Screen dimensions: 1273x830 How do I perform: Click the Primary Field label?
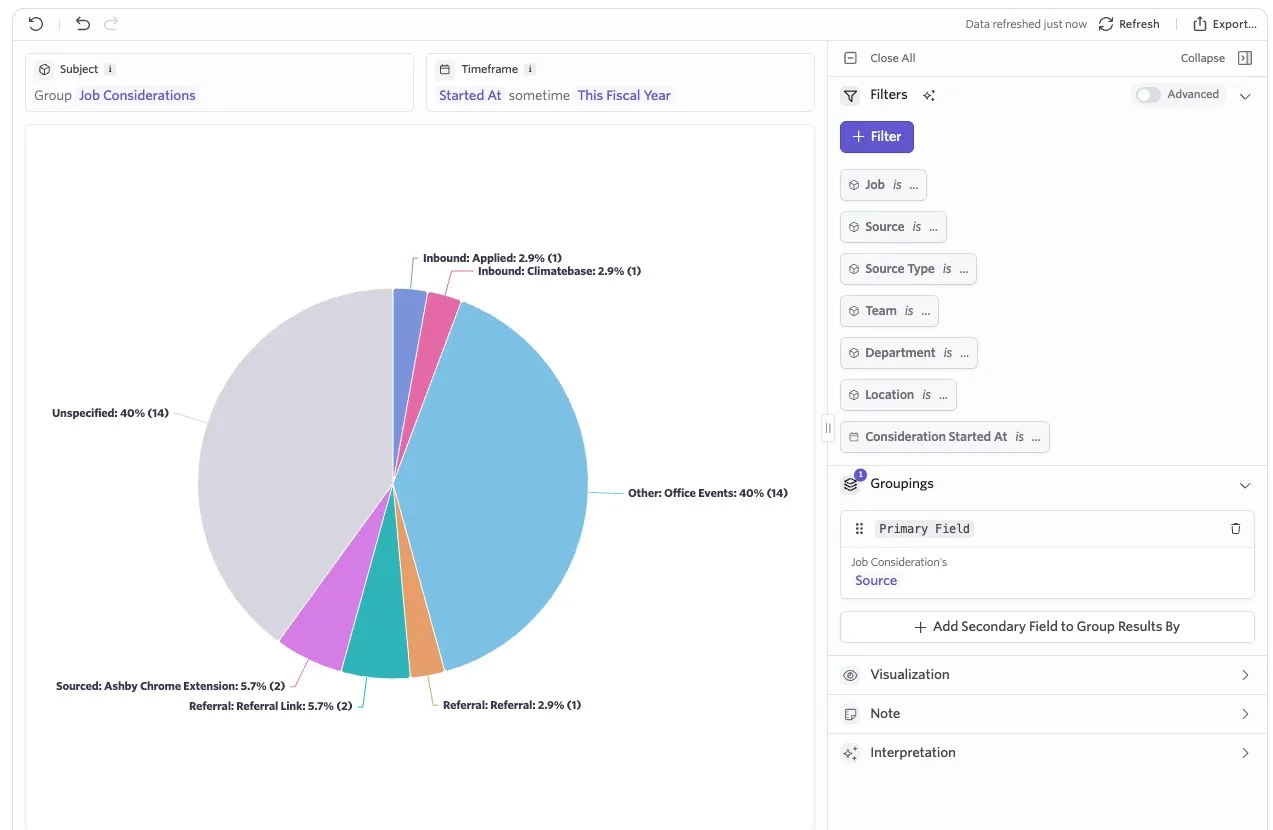tap(924, 529)
